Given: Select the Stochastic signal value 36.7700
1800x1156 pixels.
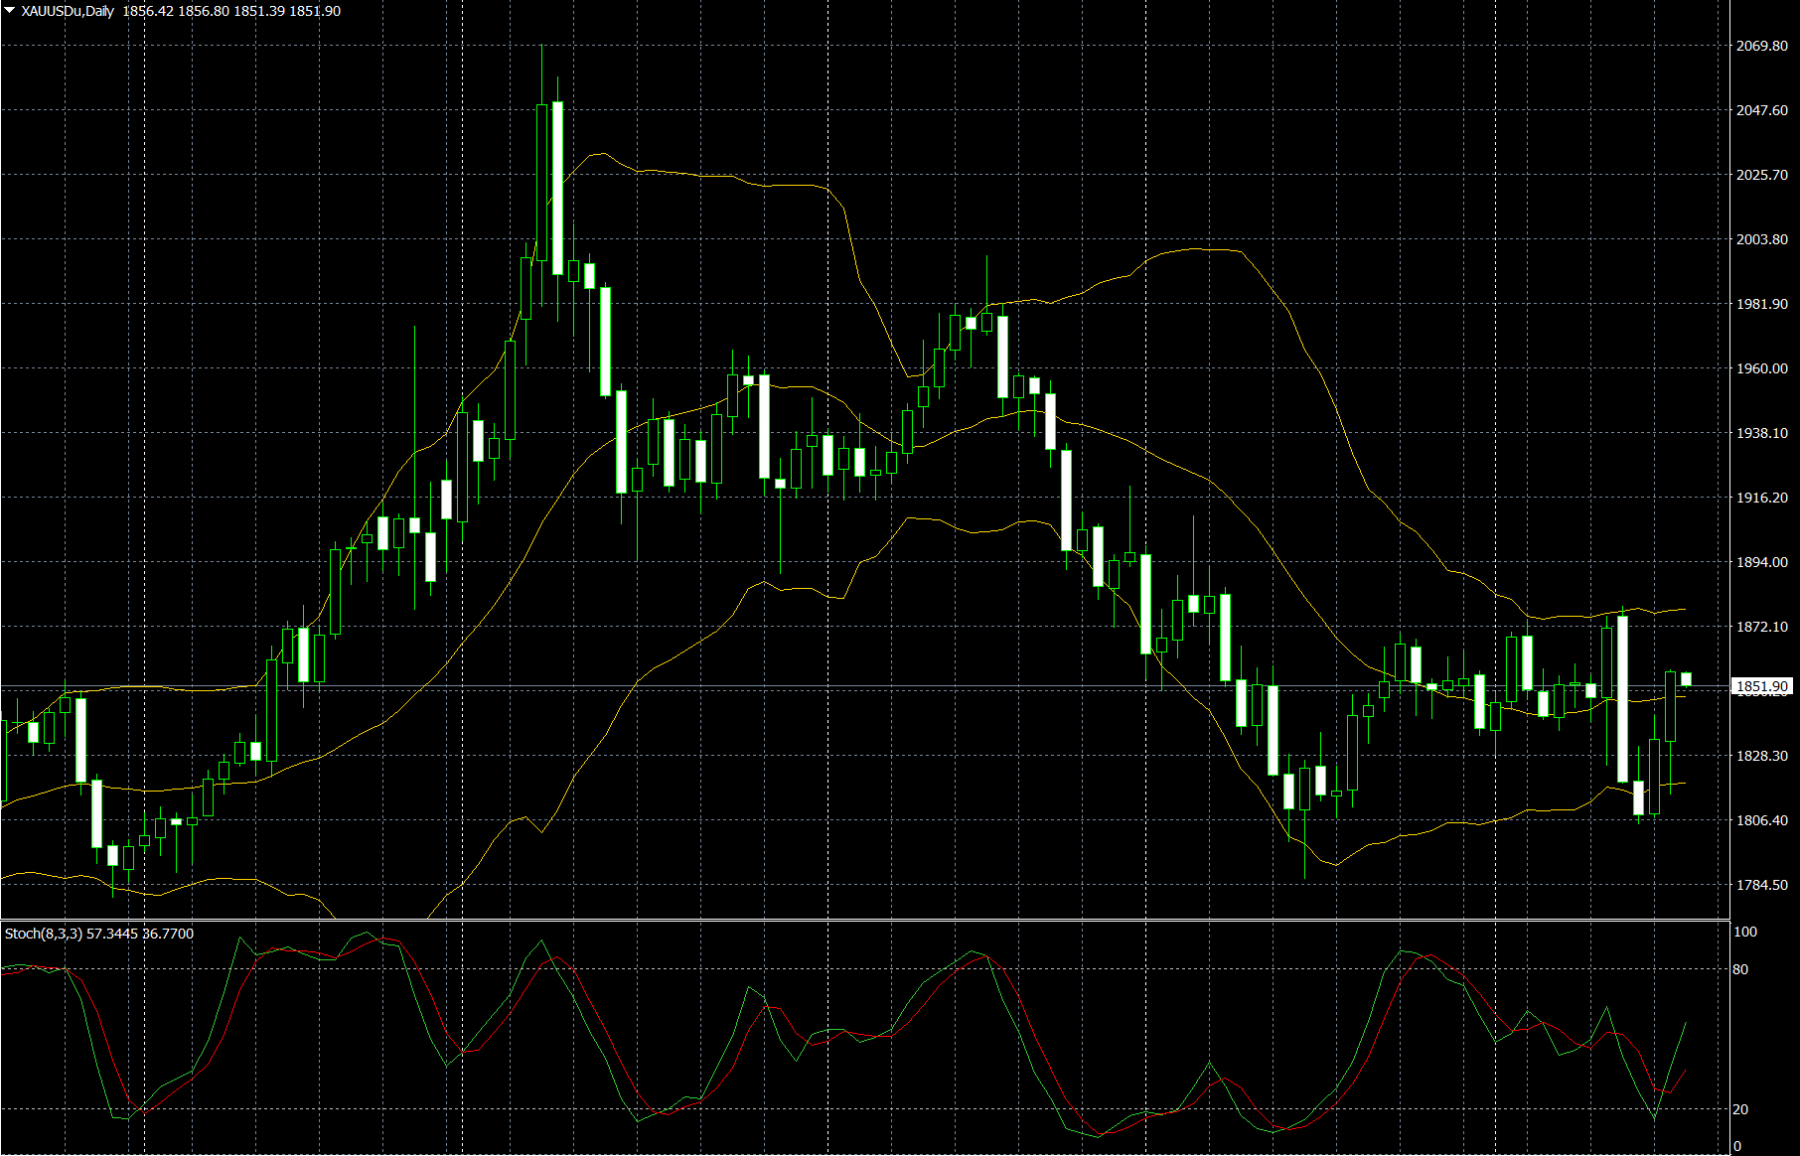Looking at the screenshot, I should 168,934.
